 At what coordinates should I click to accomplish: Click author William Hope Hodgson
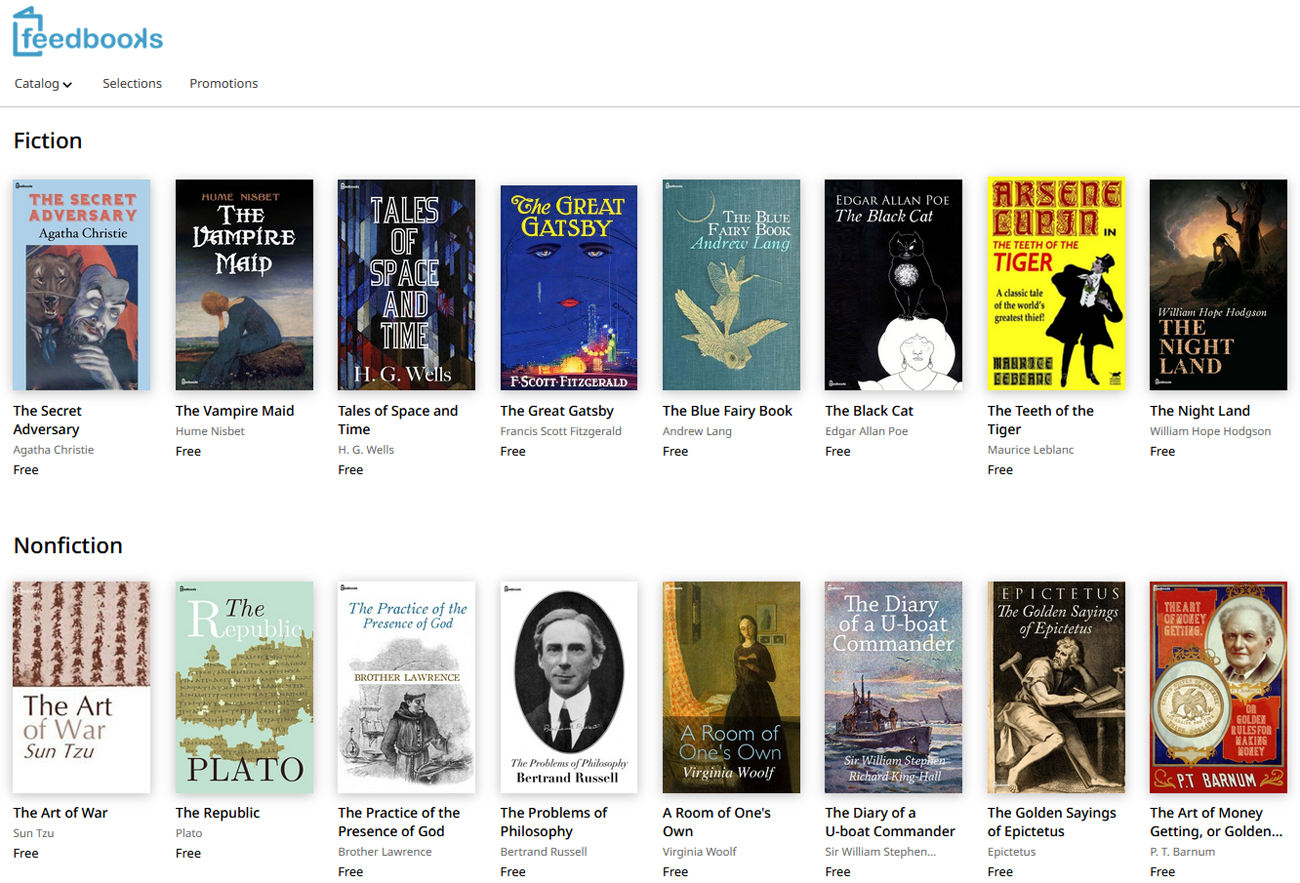[x=1210, y=432]
